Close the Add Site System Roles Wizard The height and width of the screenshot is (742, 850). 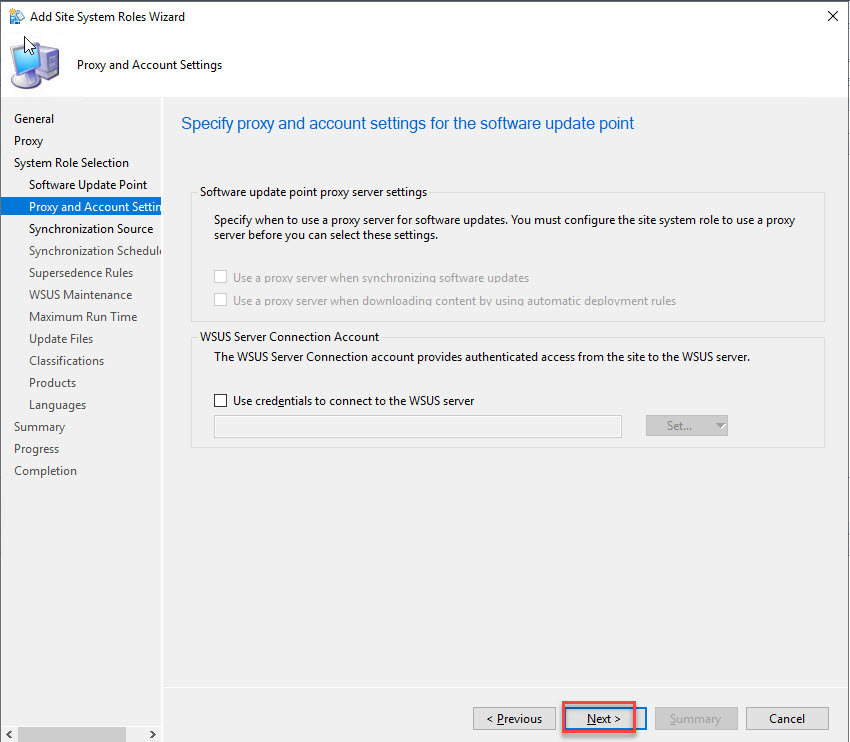coord(832,16)
